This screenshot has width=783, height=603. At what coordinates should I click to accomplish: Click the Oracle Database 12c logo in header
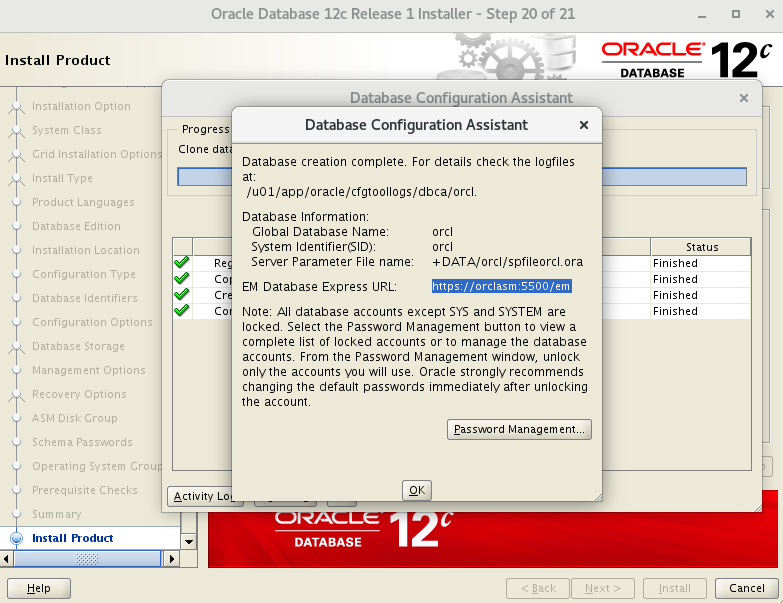click(x=686, y=59)
